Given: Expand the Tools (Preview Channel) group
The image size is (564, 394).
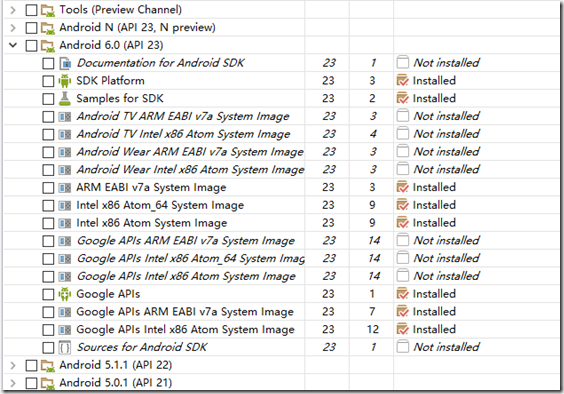Looking at the screenshot, I should pos(13,10).
